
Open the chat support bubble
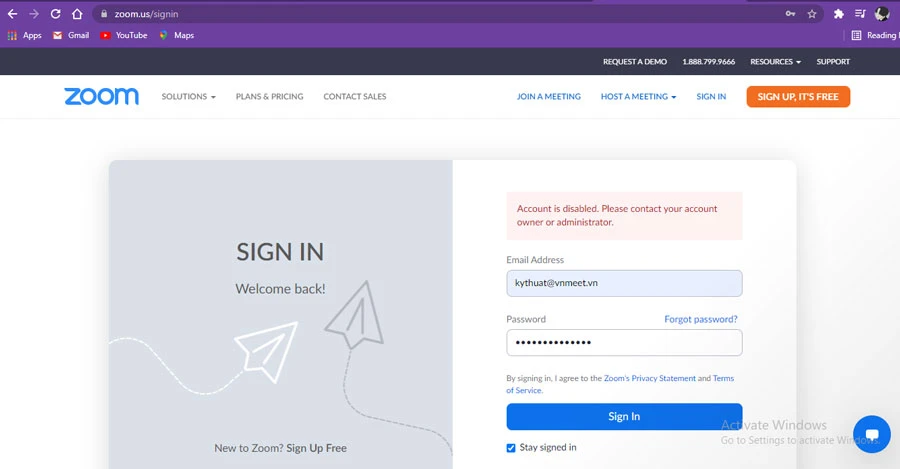click(871, 434)
